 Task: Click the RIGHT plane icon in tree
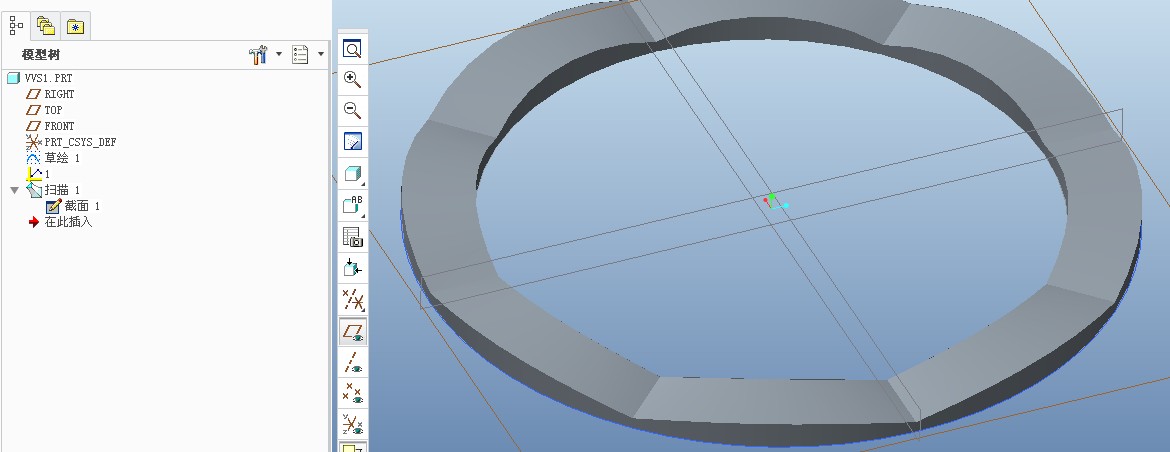tap(33, 94)
